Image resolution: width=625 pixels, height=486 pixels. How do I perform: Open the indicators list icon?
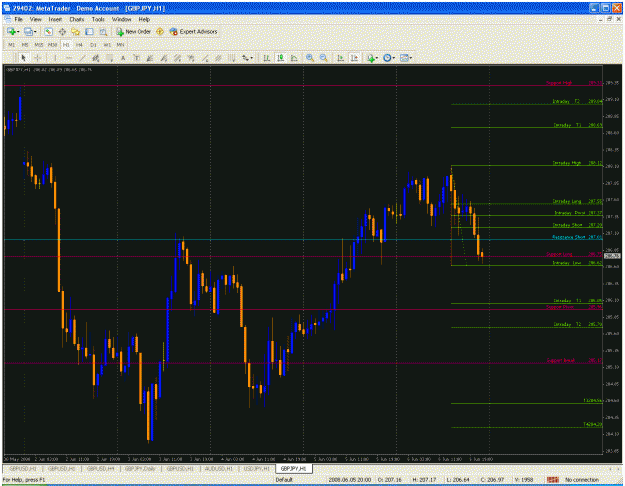tap(370, 58)
